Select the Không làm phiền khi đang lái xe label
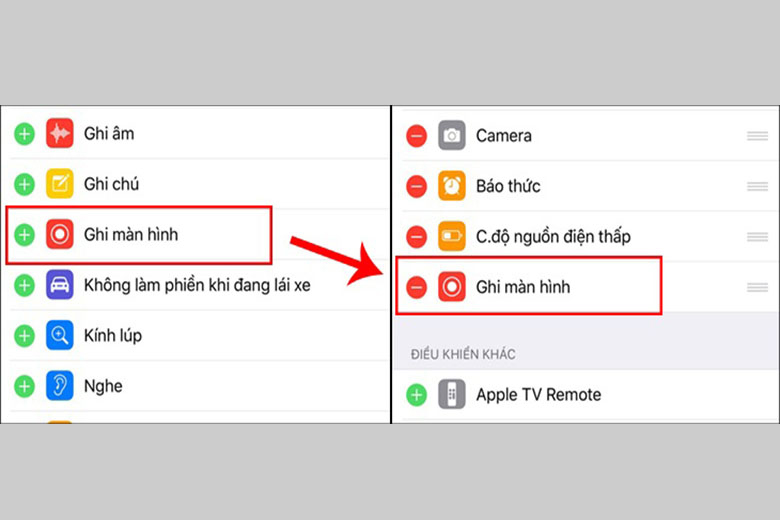Viewport: 780px width, 520px height. click(197, 286)
